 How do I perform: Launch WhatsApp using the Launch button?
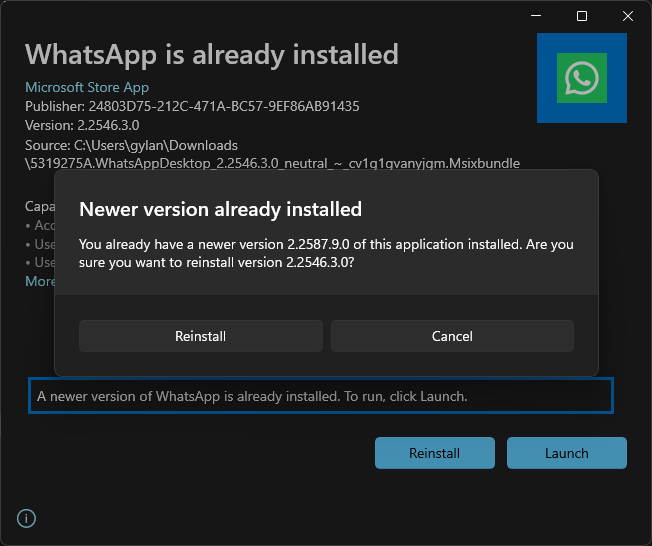566,453
